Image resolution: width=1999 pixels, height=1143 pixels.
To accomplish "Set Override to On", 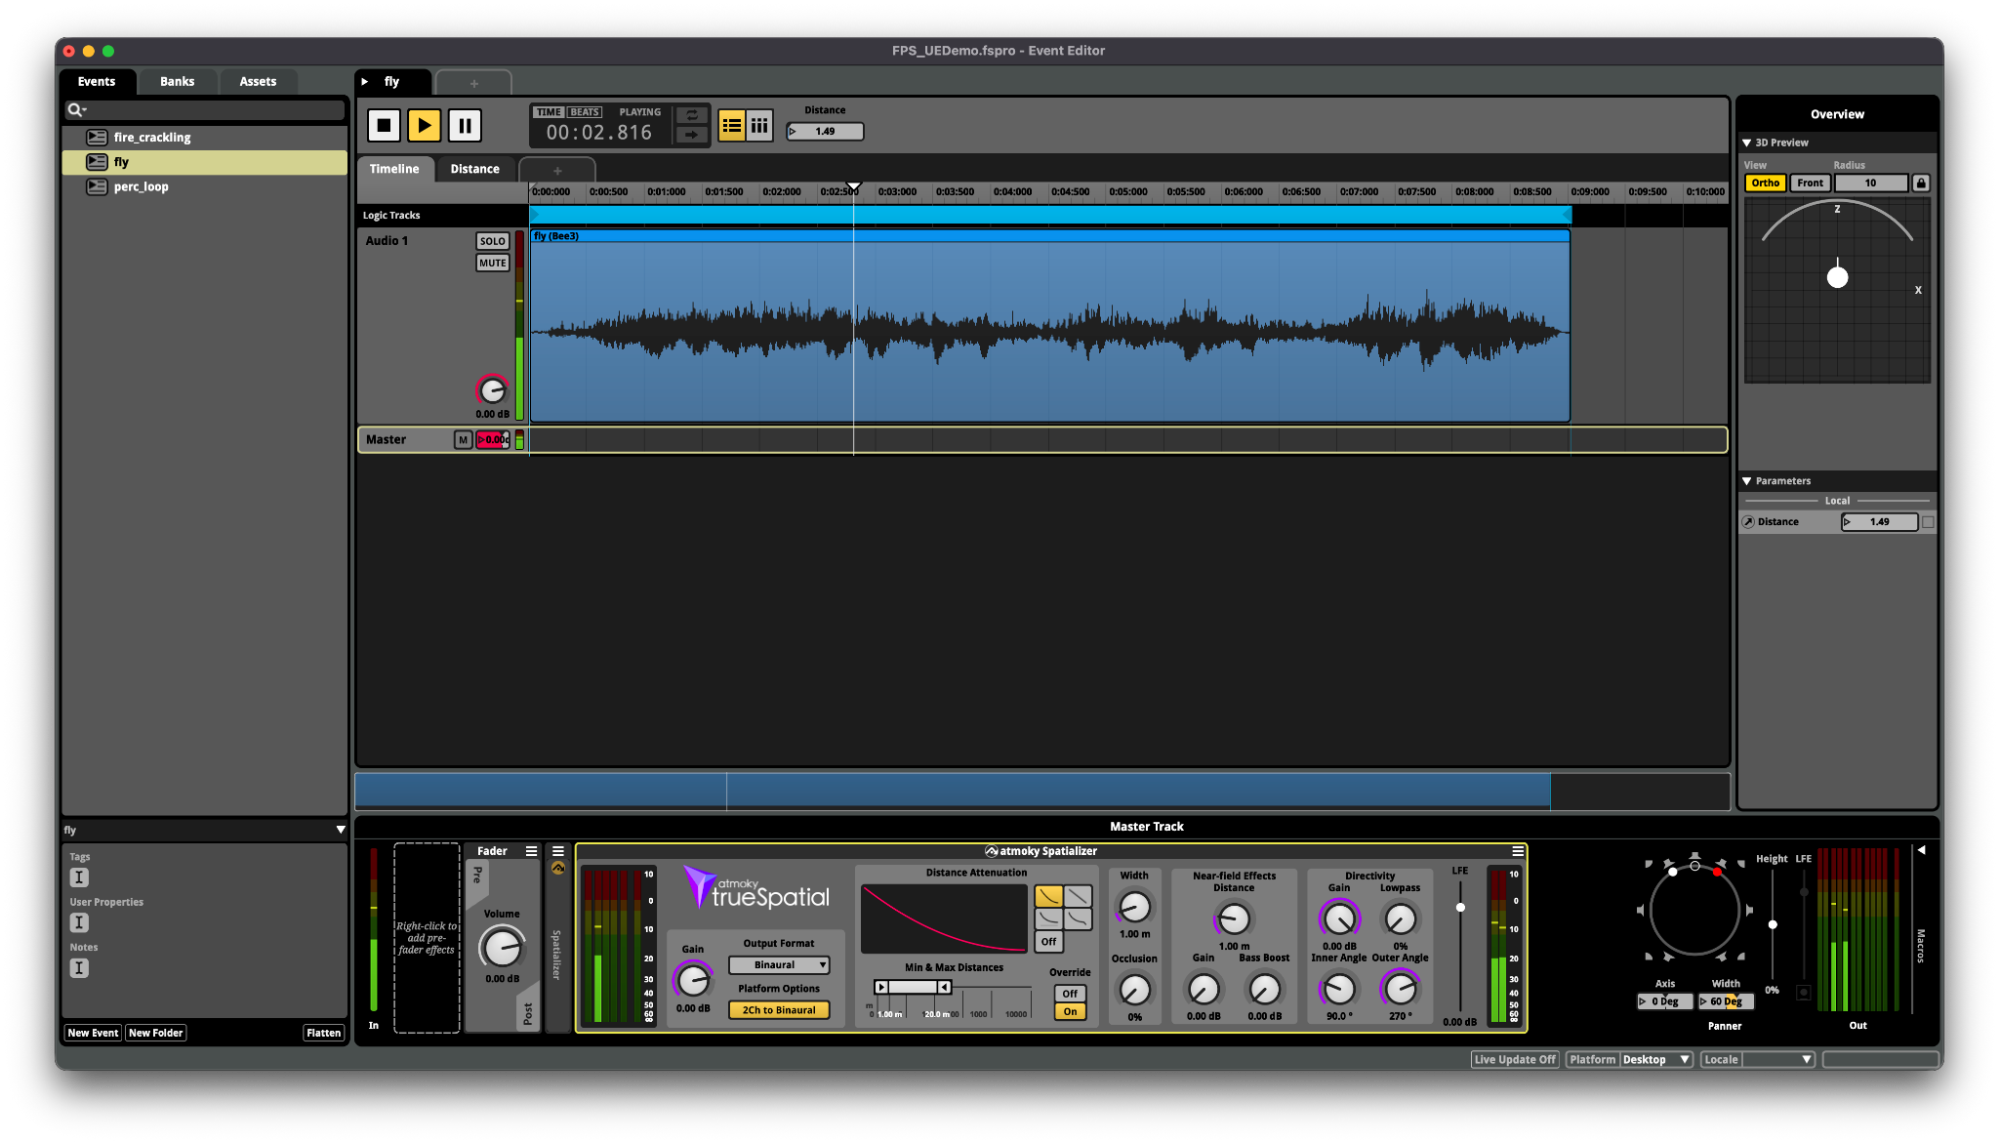I will point(1069,1011).
